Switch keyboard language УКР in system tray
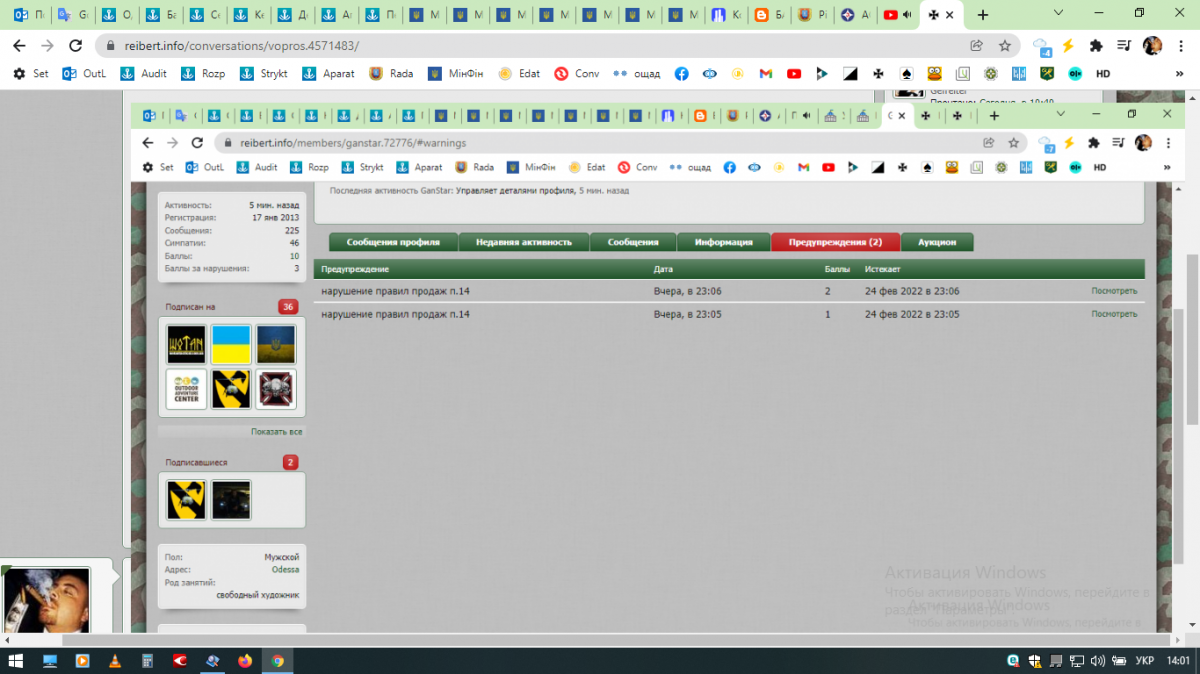This screenshot has height=674, width=1200. [1146, 661]
